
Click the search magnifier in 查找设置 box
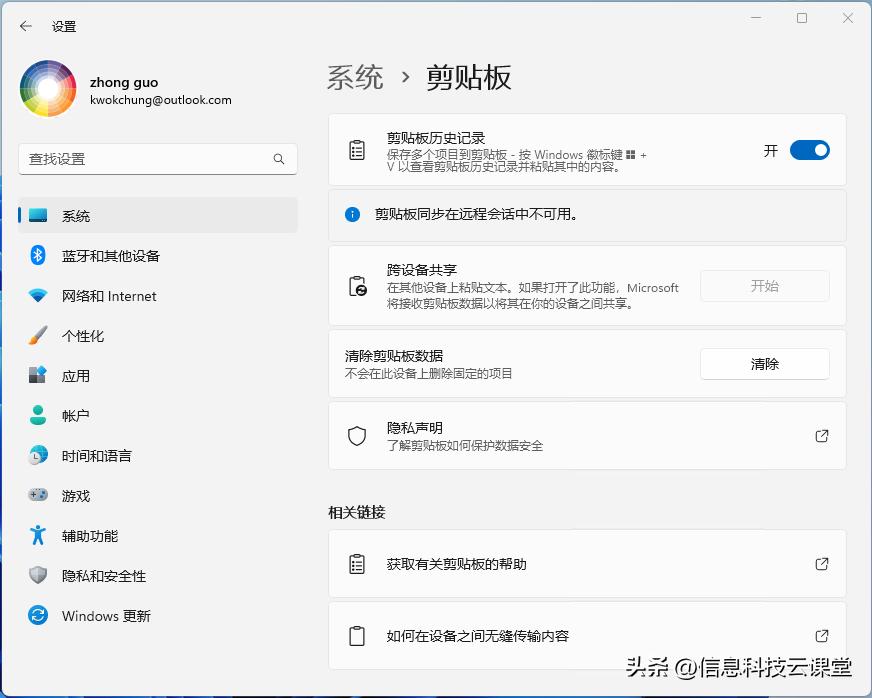[280, 159]
